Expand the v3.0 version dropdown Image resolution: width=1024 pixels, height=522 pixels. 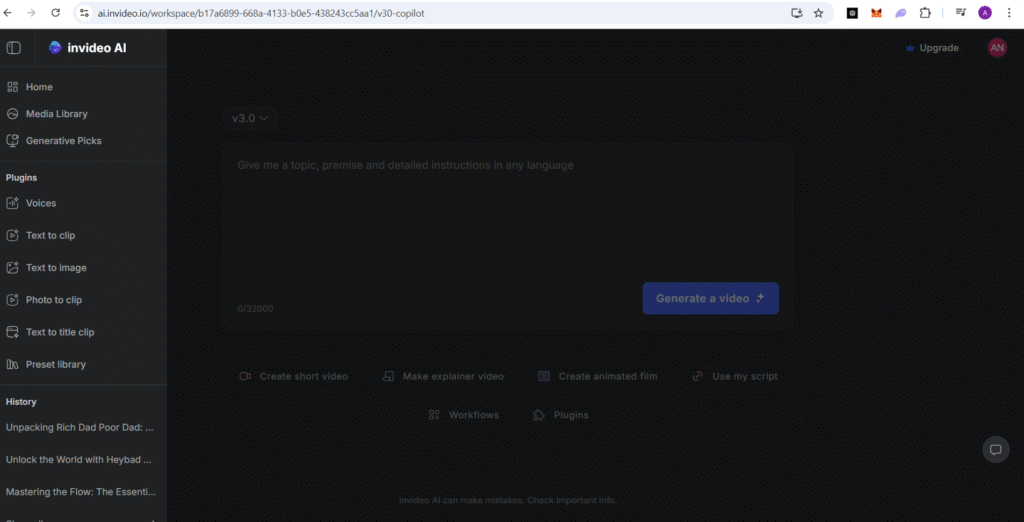(250, 118)
